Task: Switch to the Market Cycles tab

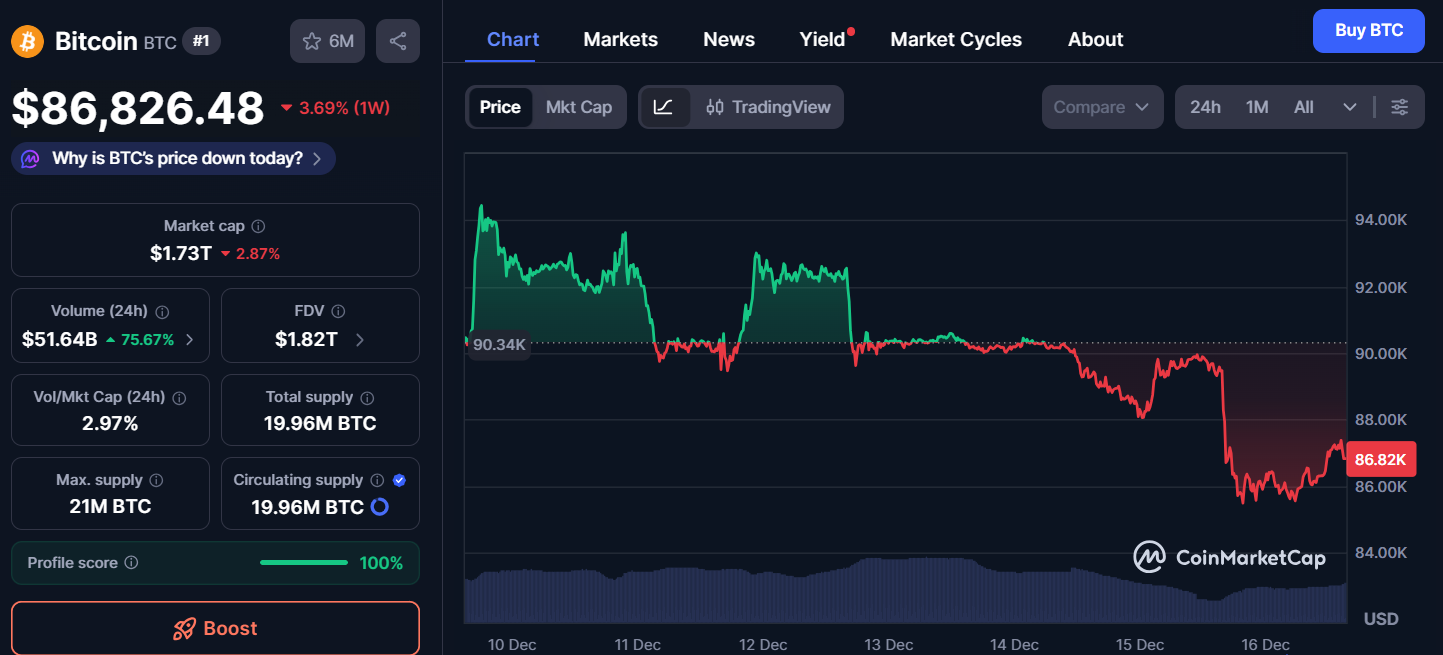Action: coord(956,39)
